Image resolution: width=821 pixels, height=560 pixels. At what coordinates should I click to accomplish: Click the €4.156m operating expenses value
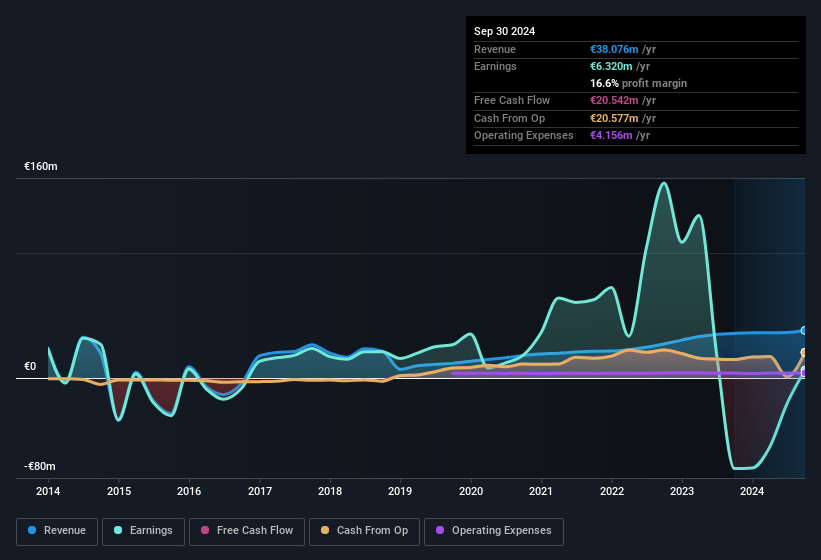click(x=611, y=135)
